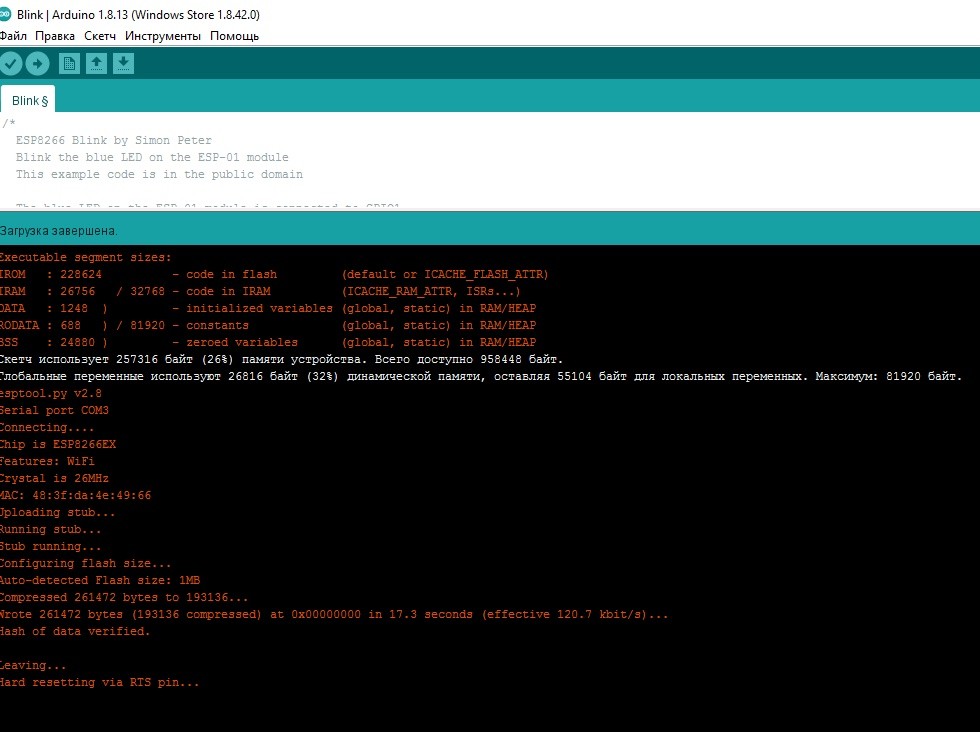Viewport: 980px width, 732px height.
Task: Click the 'ESP8266 Blink by Simon Peter' comment line
Action: pos(113,140)
